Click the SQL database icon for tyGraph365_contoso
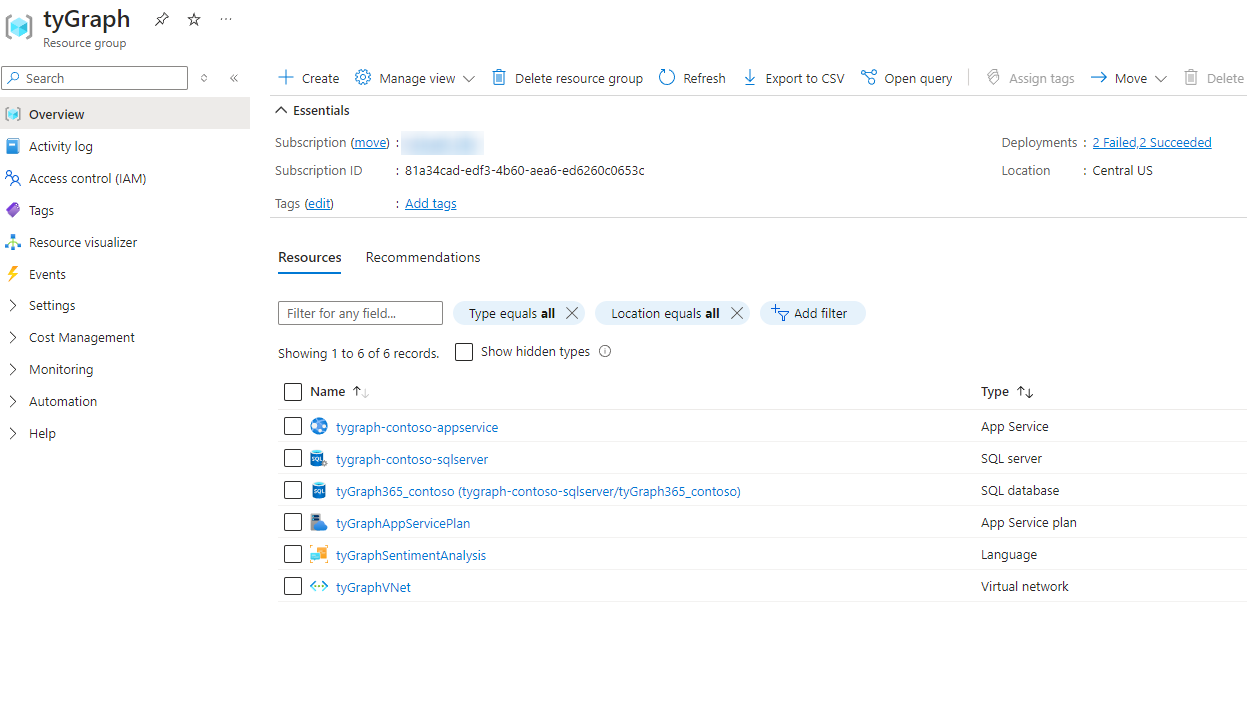Image resolution: width=1247 pixels, height=715 pixels. pyautogui.click(x=319, y=490)
